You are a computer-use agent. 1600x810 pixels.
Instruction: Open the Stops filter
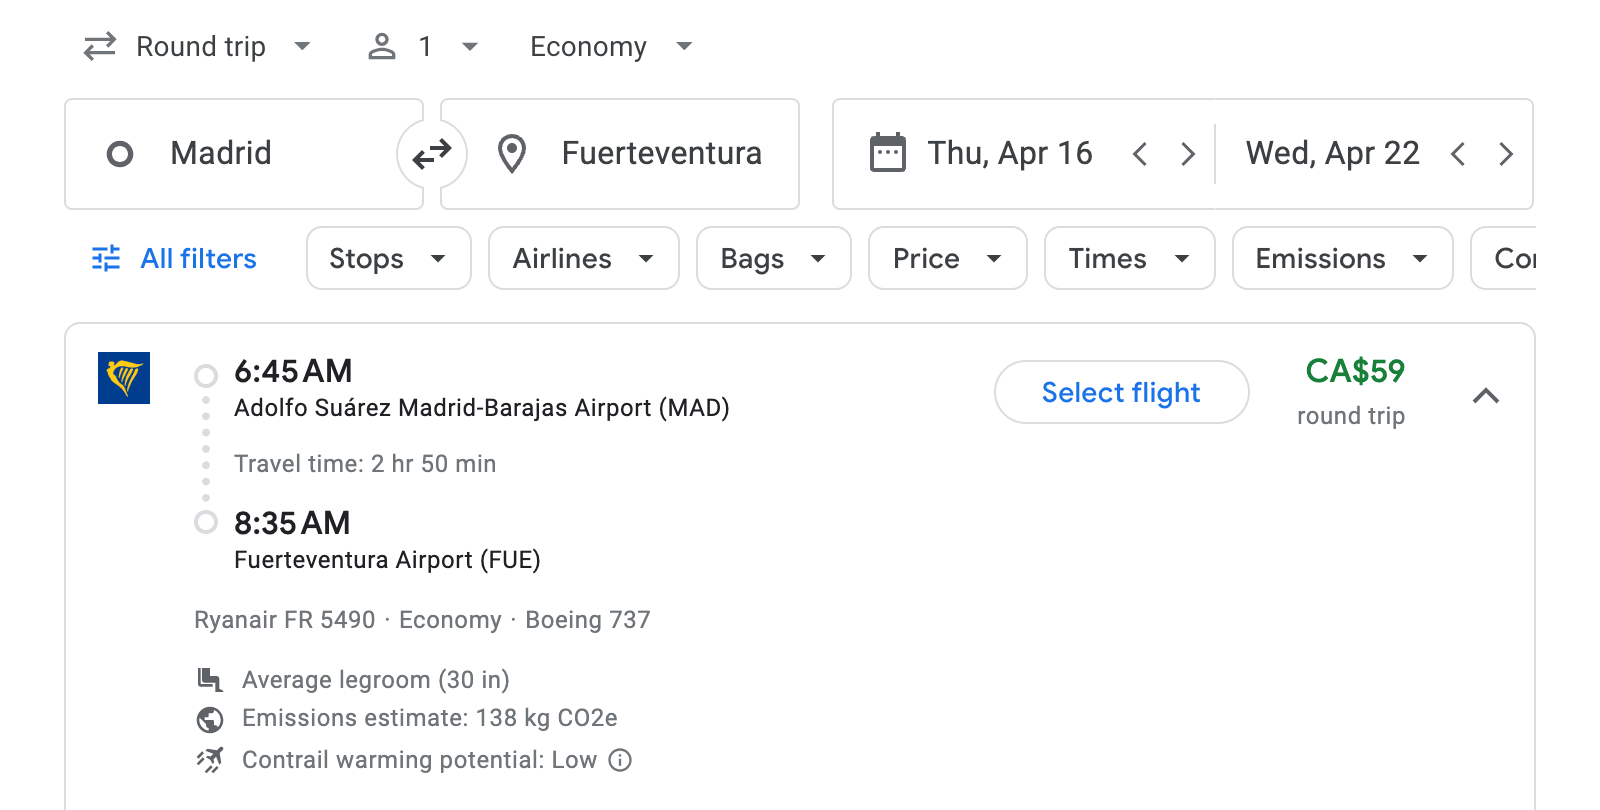coord(388,258)
